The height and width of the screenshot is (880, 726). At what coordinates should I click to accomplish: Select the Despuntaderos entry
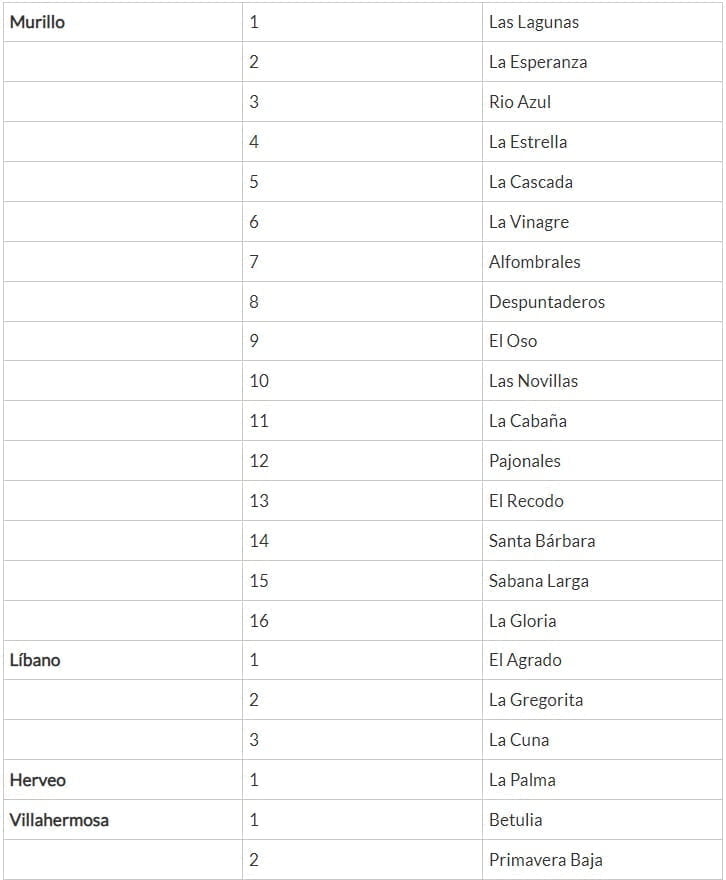(547, 302)
